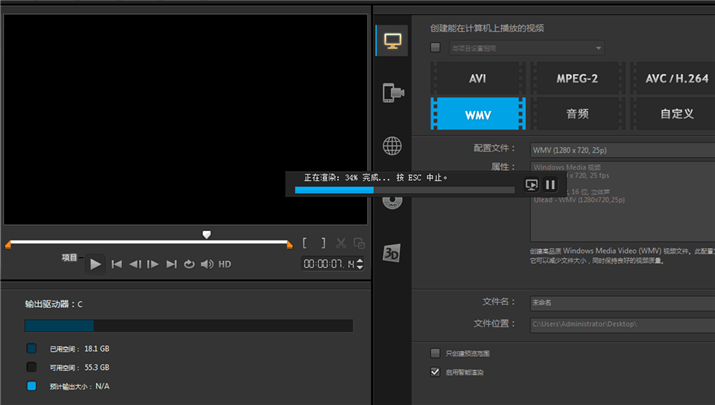This screenshot has height=405, width=715.
Task: Jump to the Home start frame button
Action: (x=117, y=264)
